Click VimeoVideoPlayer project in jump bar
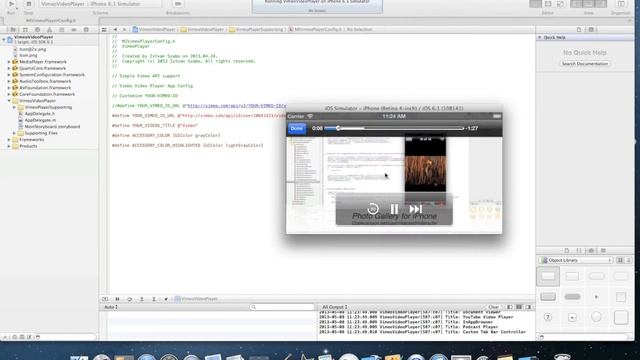Viewport: 640px width, 360px height. click(154, 30)
